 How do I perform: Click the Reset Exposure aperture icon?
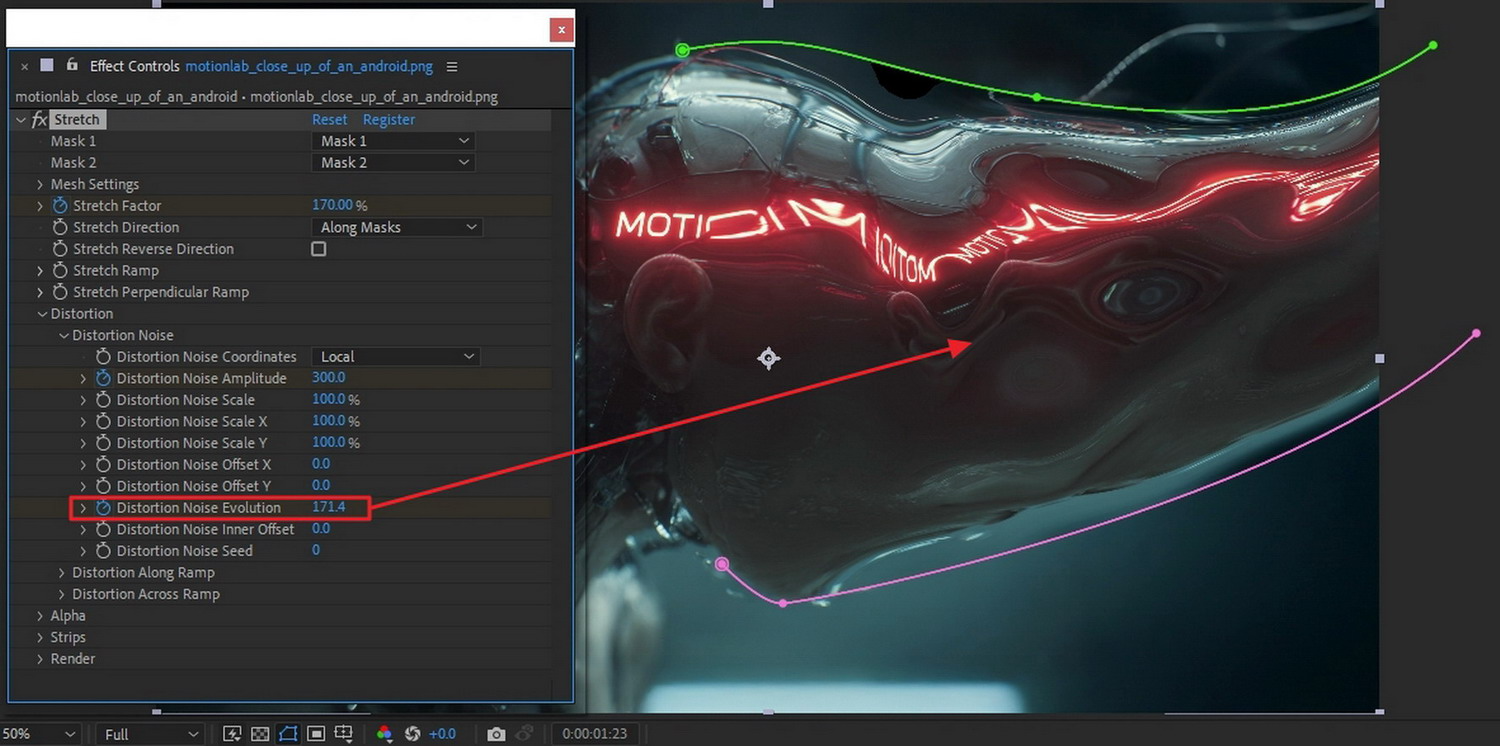point(412,734)
